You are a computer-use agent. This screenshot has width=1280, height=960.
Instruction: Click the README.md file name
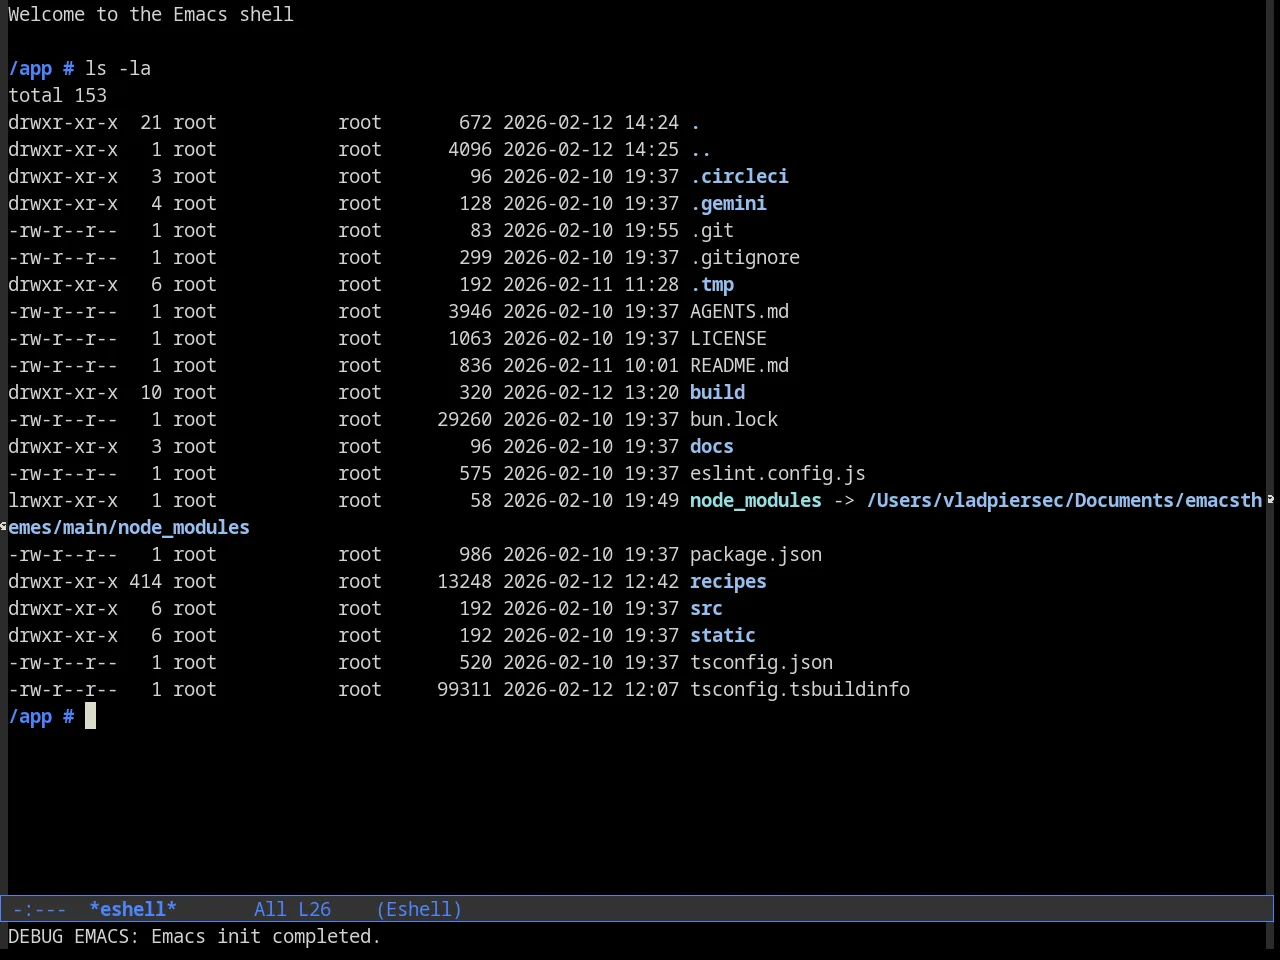739,365
